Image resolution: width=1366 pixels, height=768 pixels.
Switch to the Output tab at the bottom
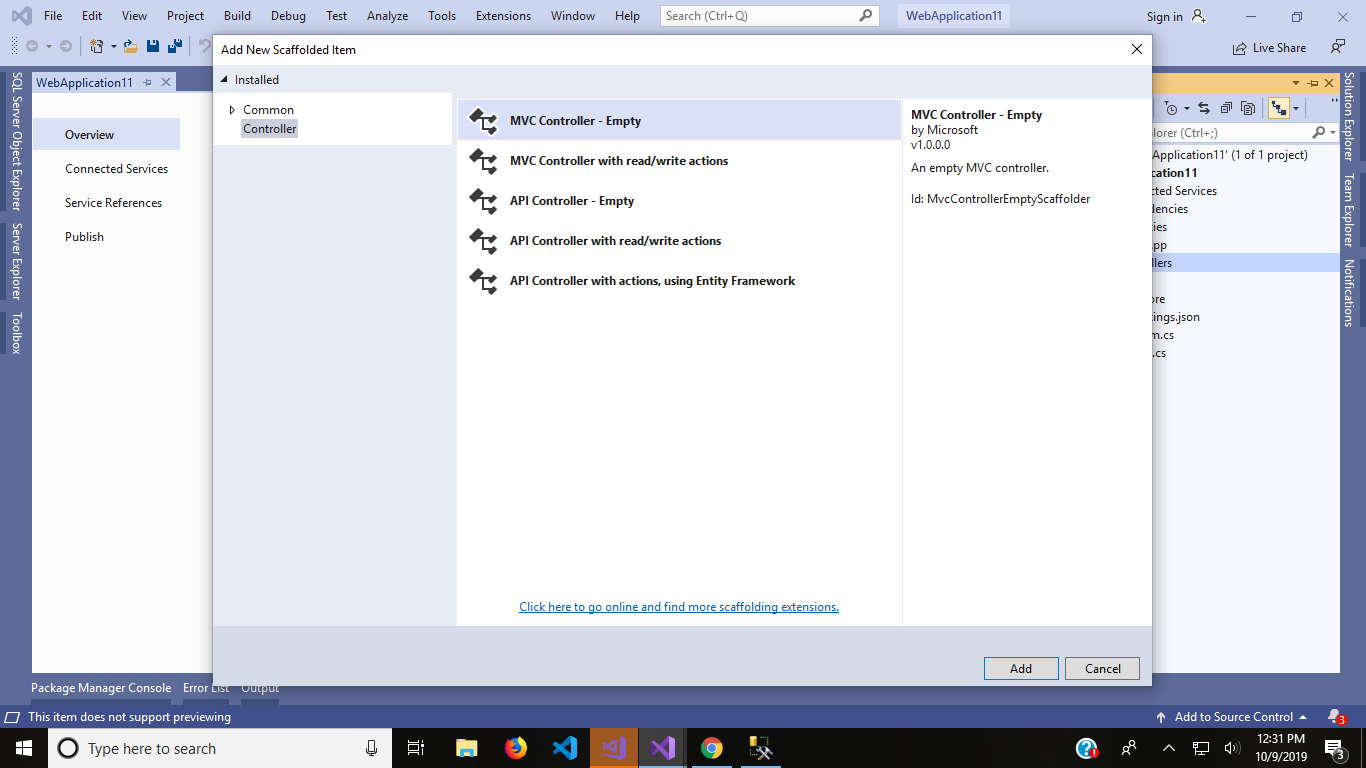click(x=259, y=688)
